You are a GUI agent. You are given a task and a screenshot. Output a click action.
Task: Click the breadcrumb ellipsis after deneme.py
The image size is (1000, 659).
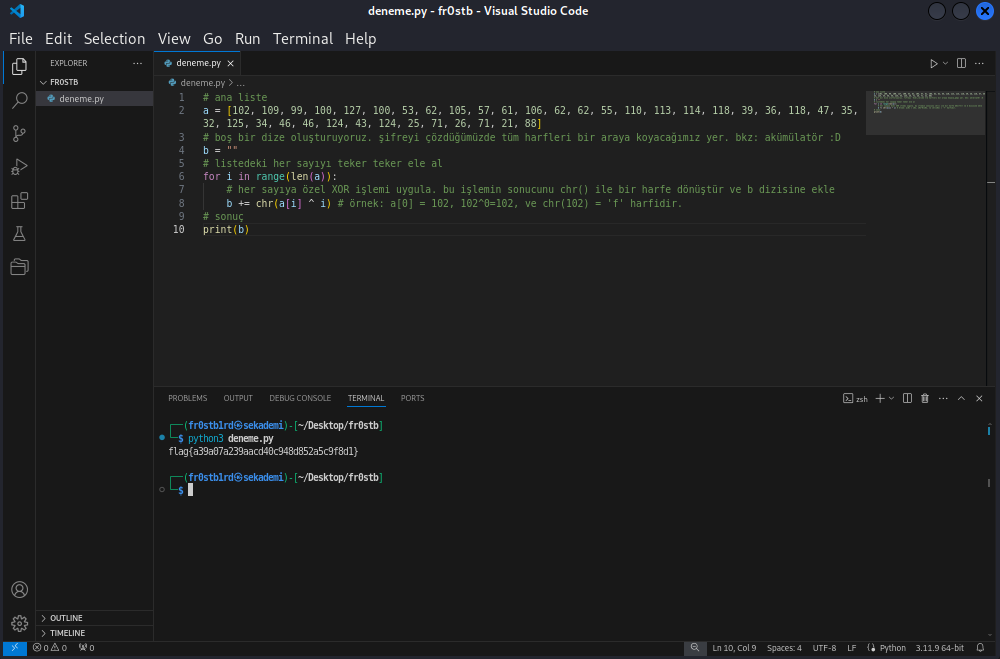[240, 83]
